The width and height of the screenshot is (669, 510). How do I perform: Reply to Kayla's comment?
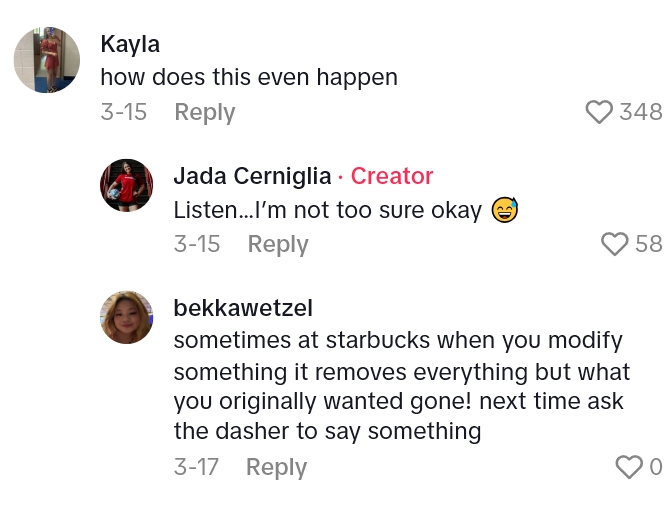pos(204,112)
